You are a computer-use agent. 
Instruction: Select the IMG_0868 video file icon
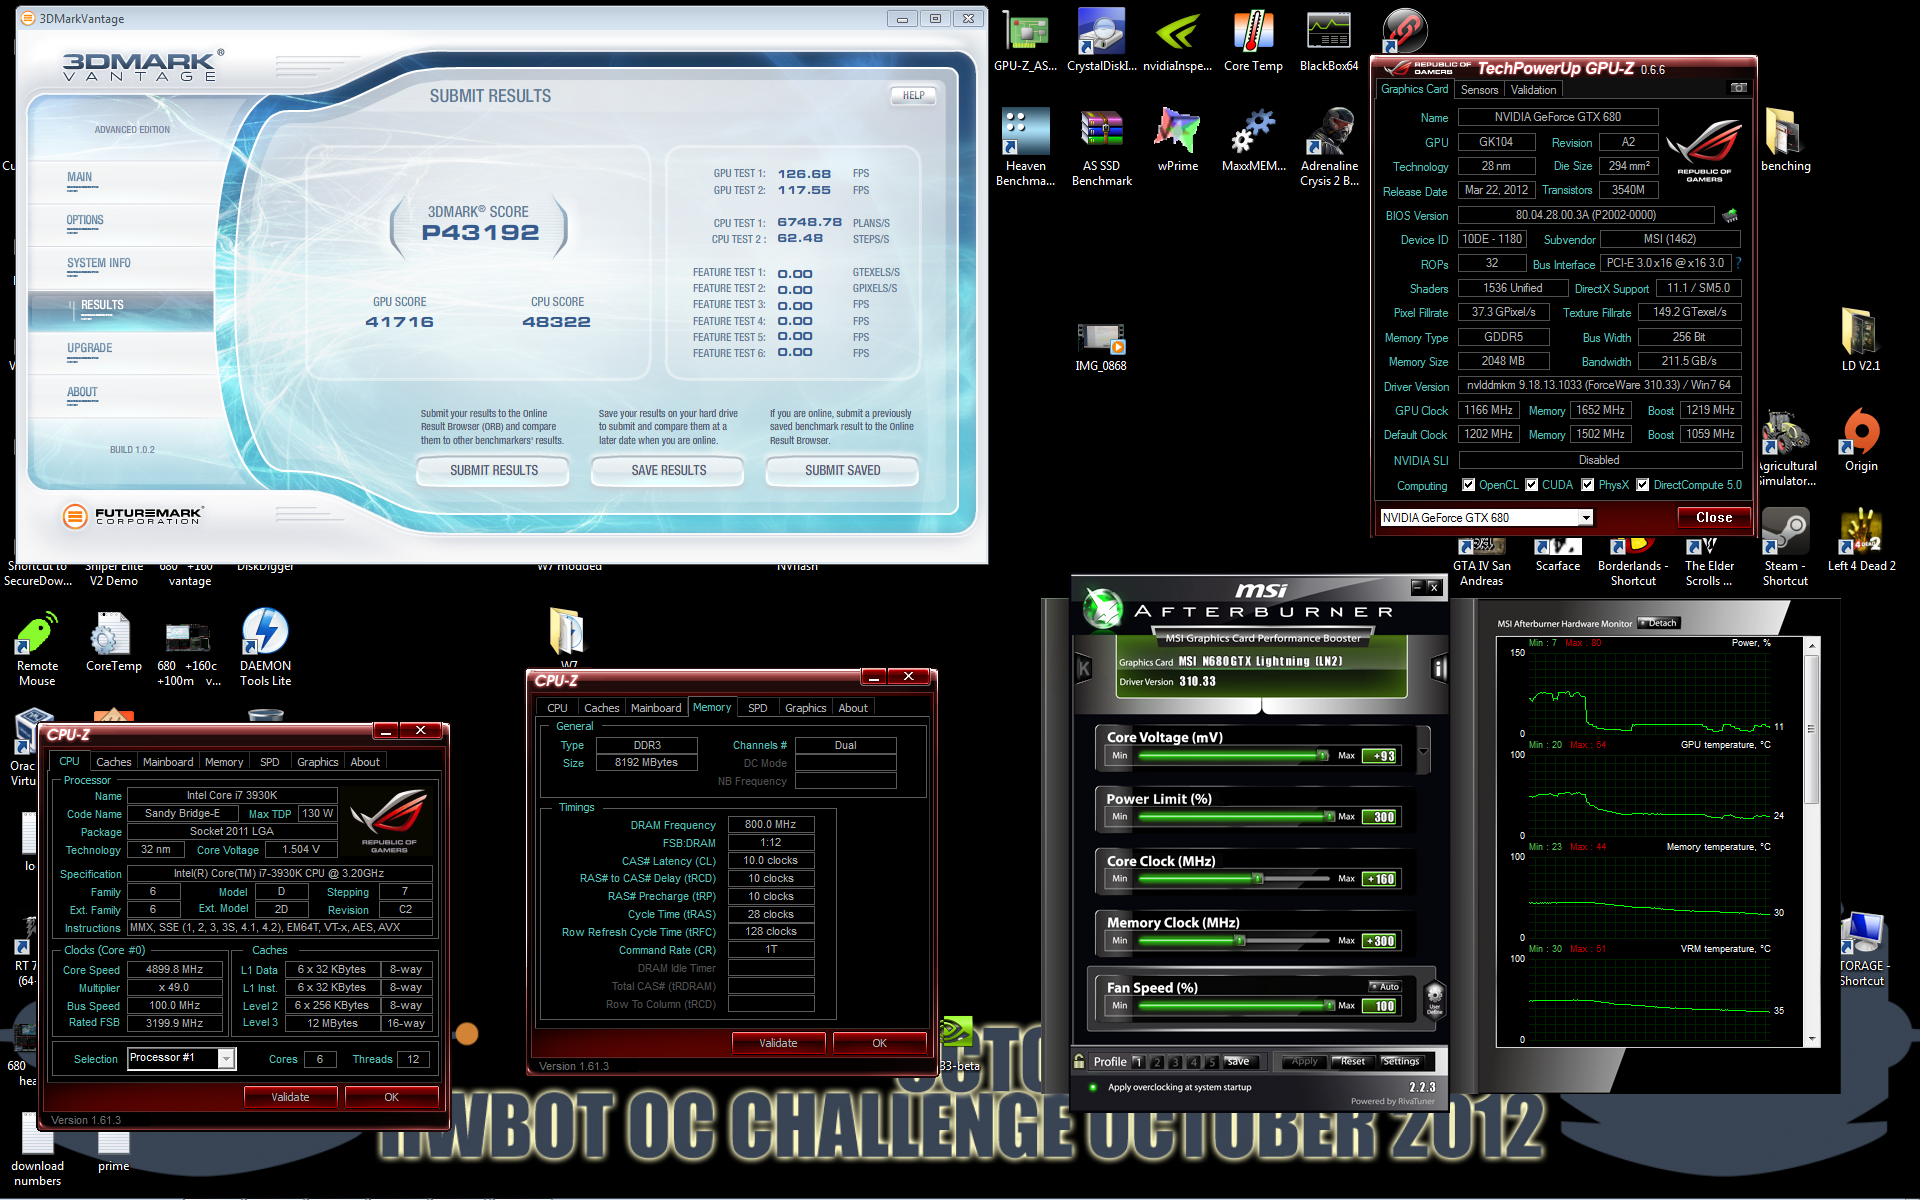(1101, 347)
